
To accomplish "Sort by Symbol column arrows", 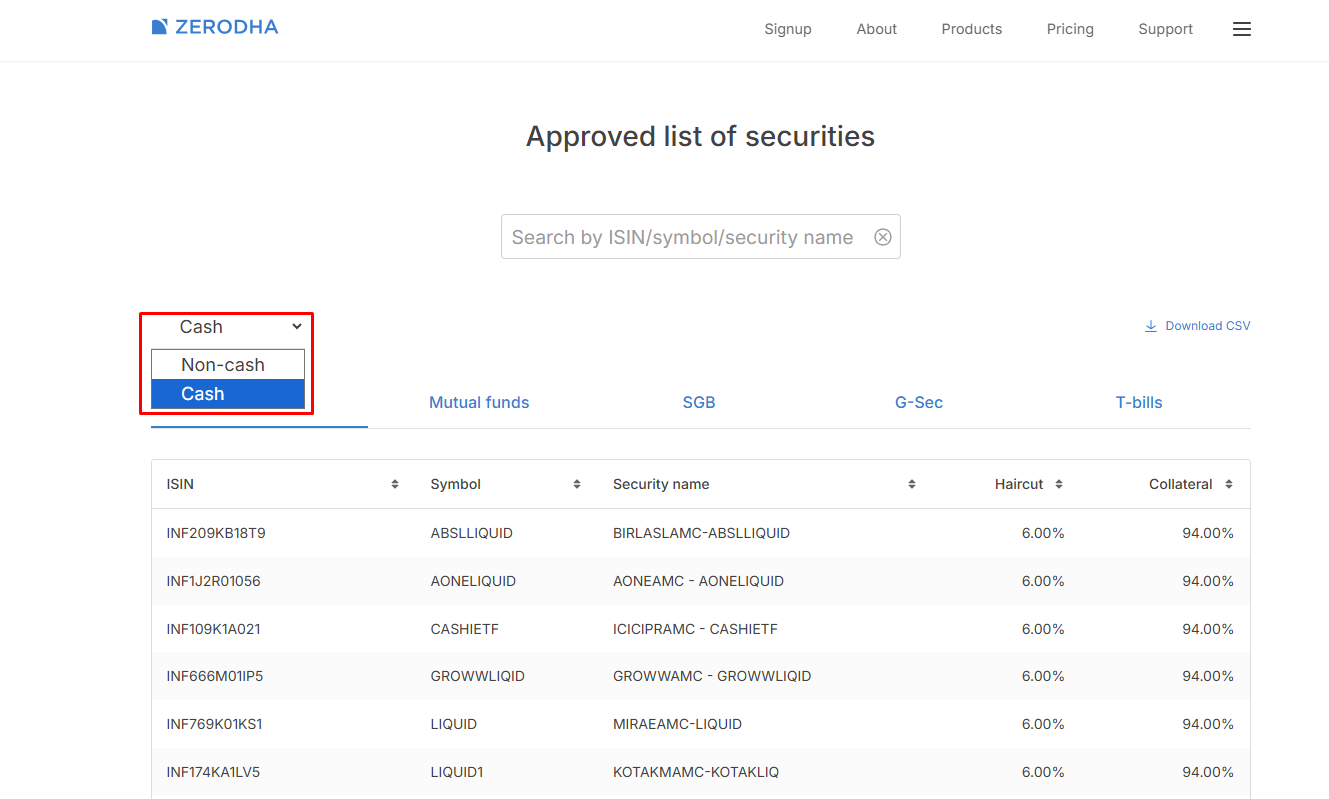I will (577, 484).
